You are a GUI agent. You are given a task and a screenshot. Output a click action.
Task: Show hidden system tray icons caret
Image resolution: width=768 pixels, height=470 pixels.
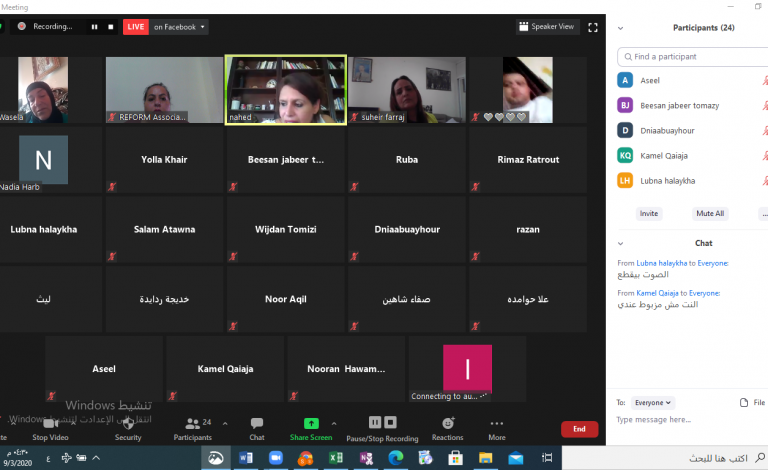(96, 458)
